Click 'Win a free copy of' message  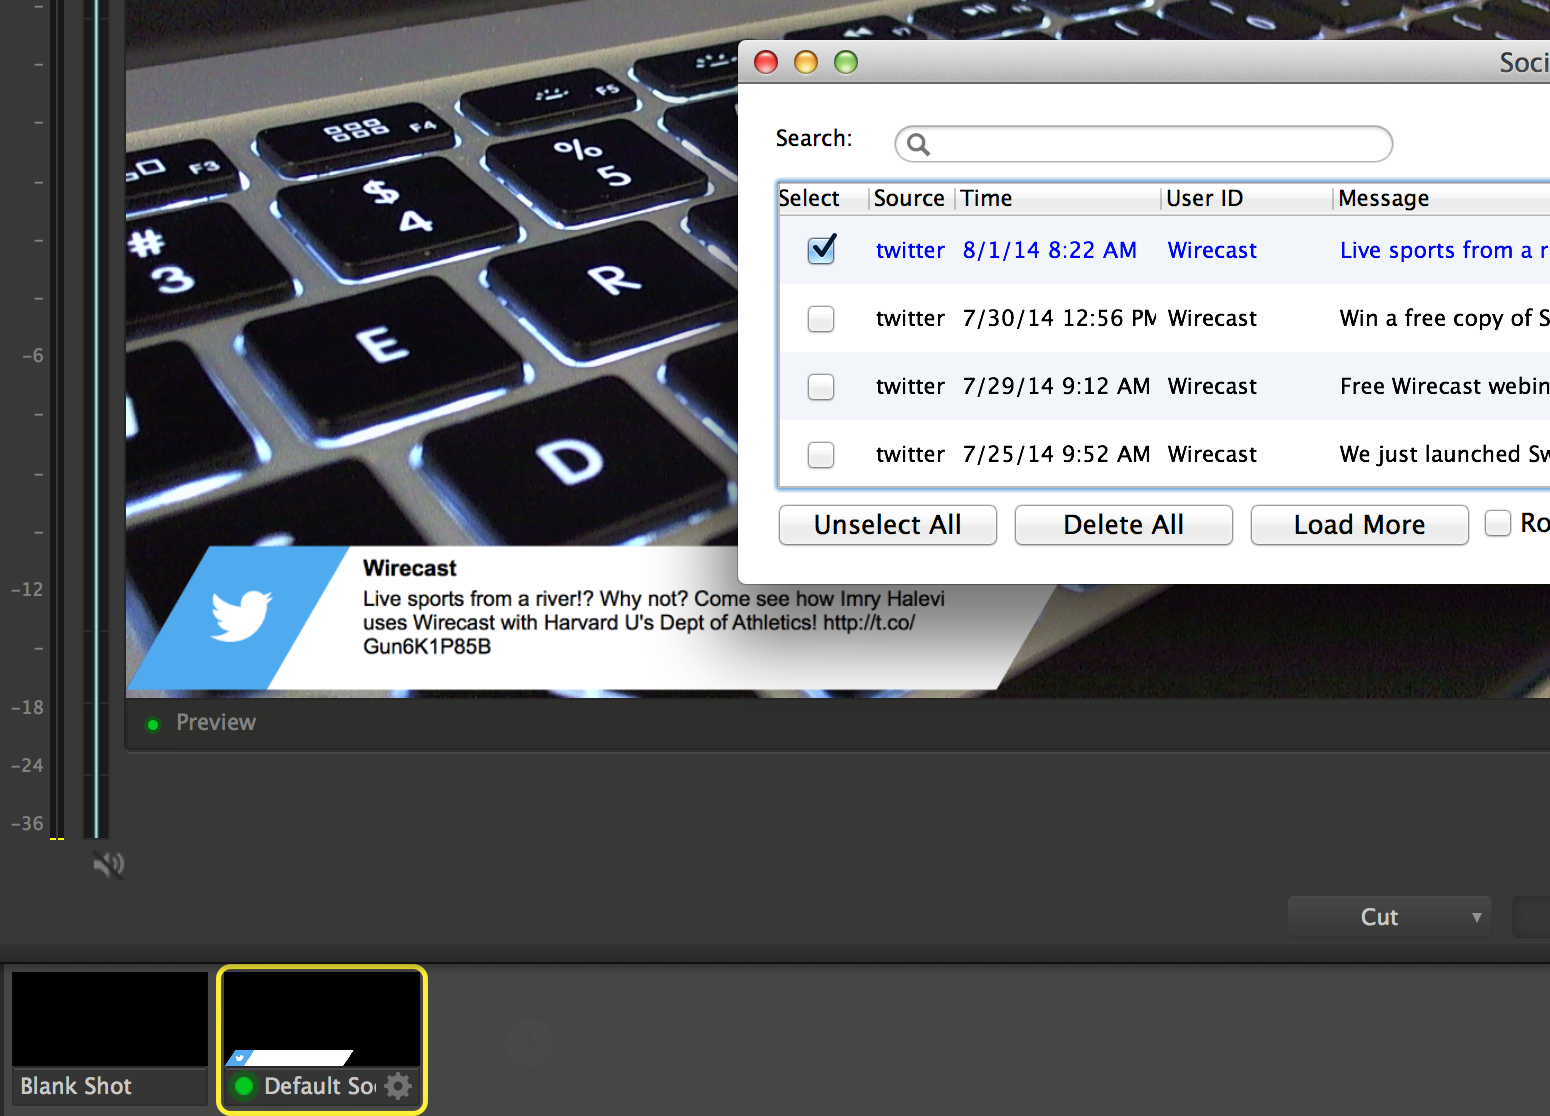[1444, 318]
